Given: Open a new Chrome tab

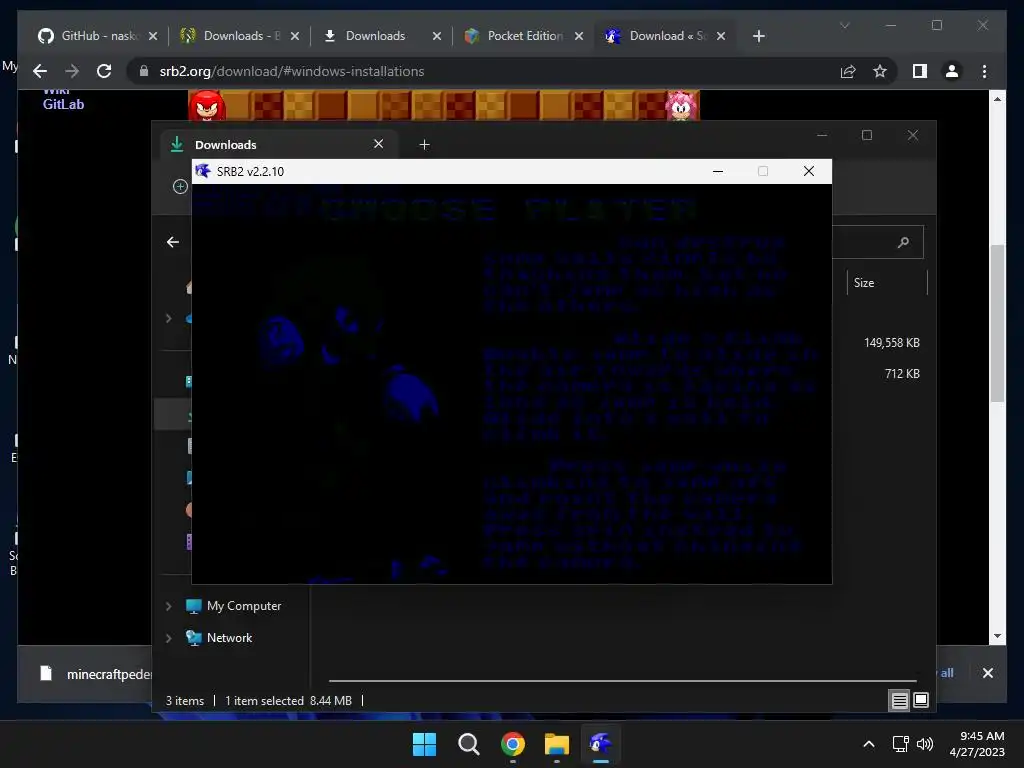Looking at the screenshot, I should pos(758,36).
